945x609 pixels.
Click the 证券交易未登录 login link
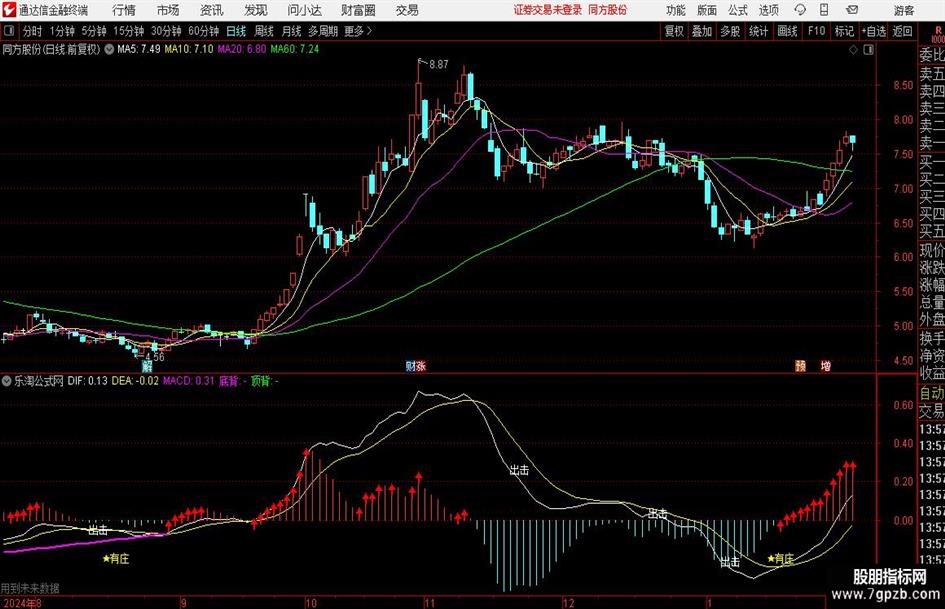coord(548,10)
